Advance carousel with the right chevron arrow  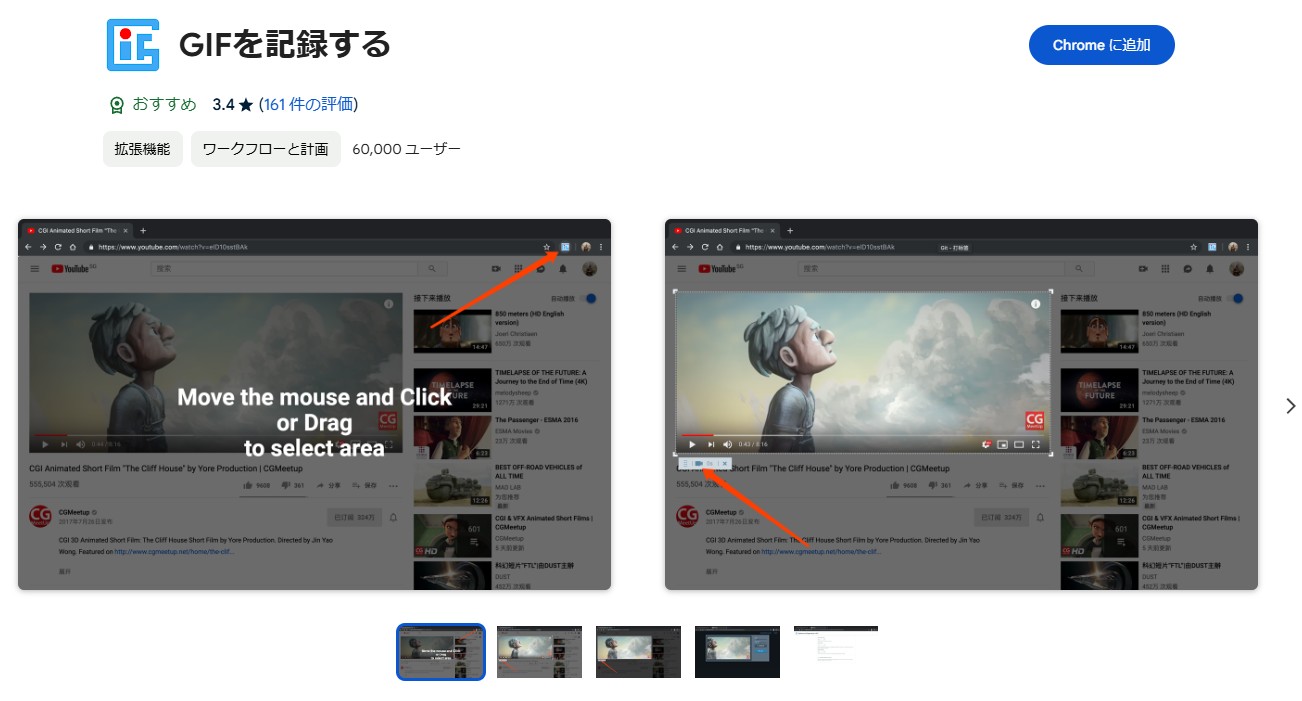click(1290, 406)
